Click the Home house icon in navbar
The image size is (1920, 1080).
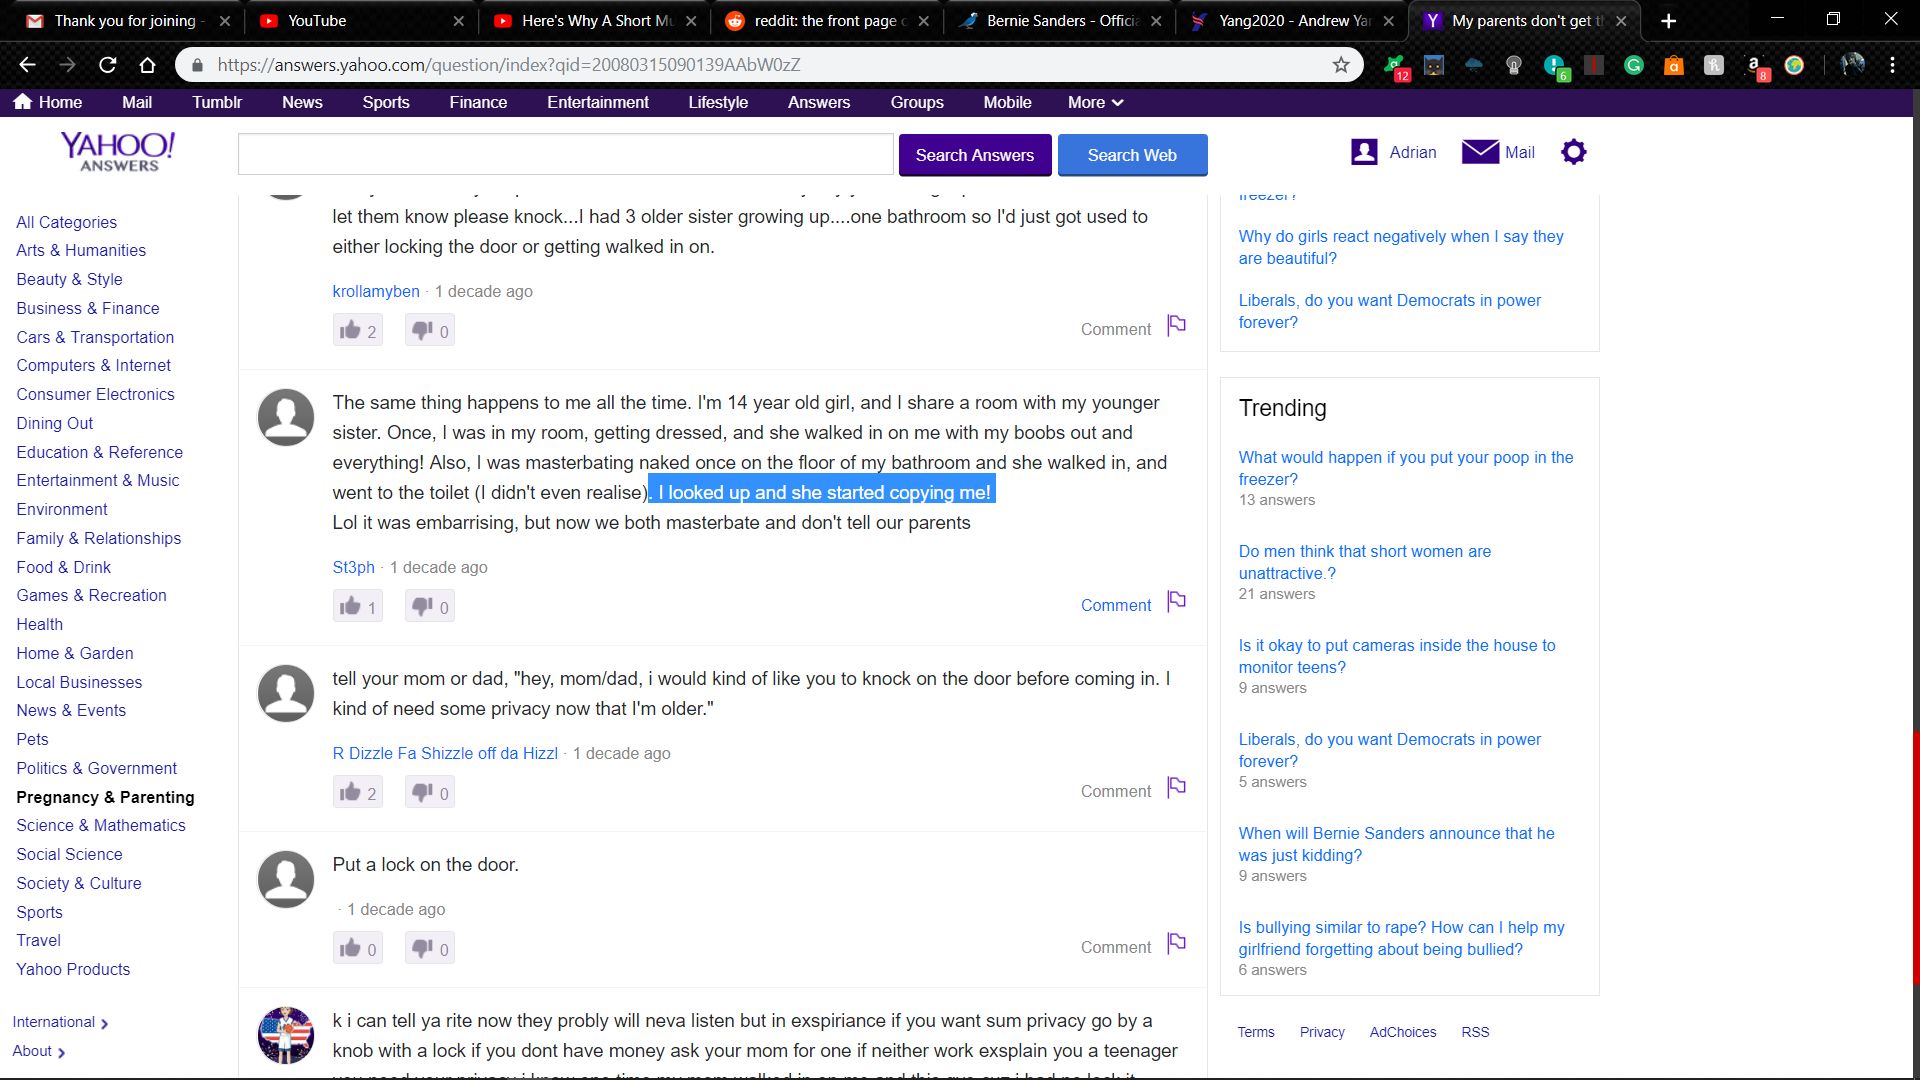pos(23,102)
